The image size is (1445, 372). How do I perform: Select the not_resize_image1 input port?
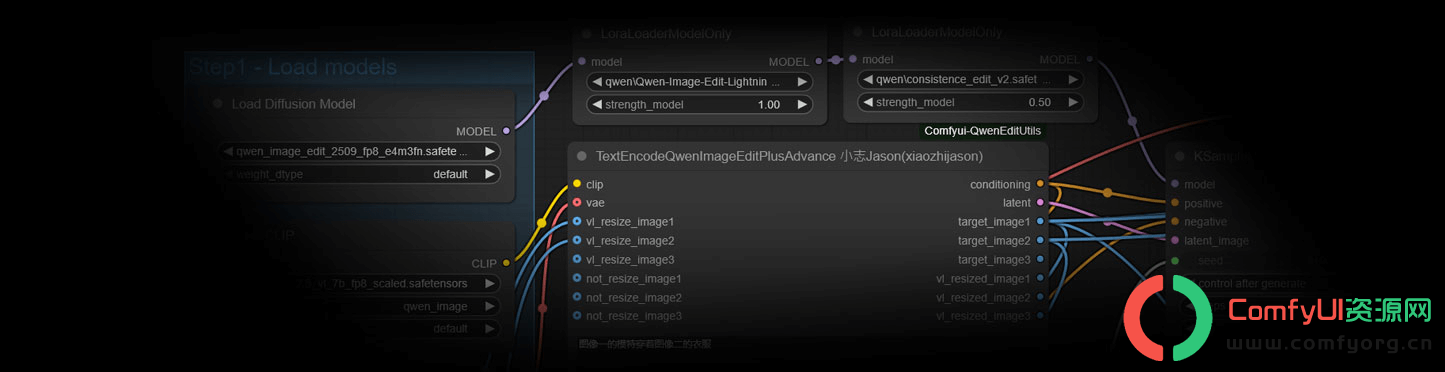[x=577, y=278]
